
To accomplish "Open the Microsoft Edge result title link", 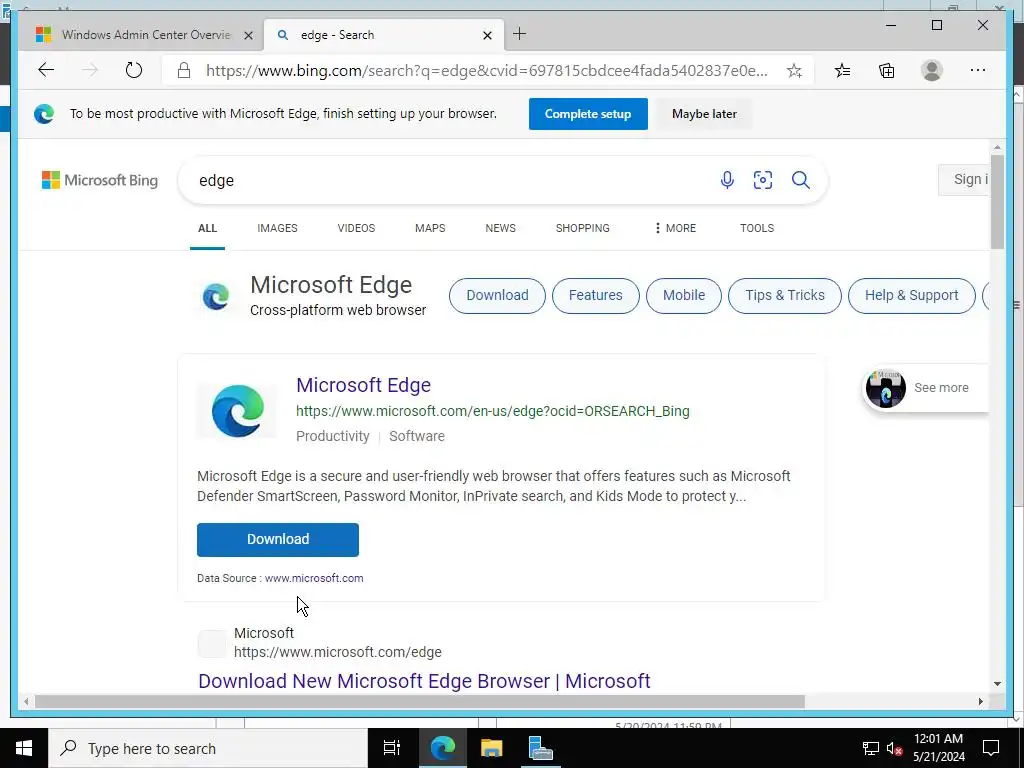I will [363, 385].
